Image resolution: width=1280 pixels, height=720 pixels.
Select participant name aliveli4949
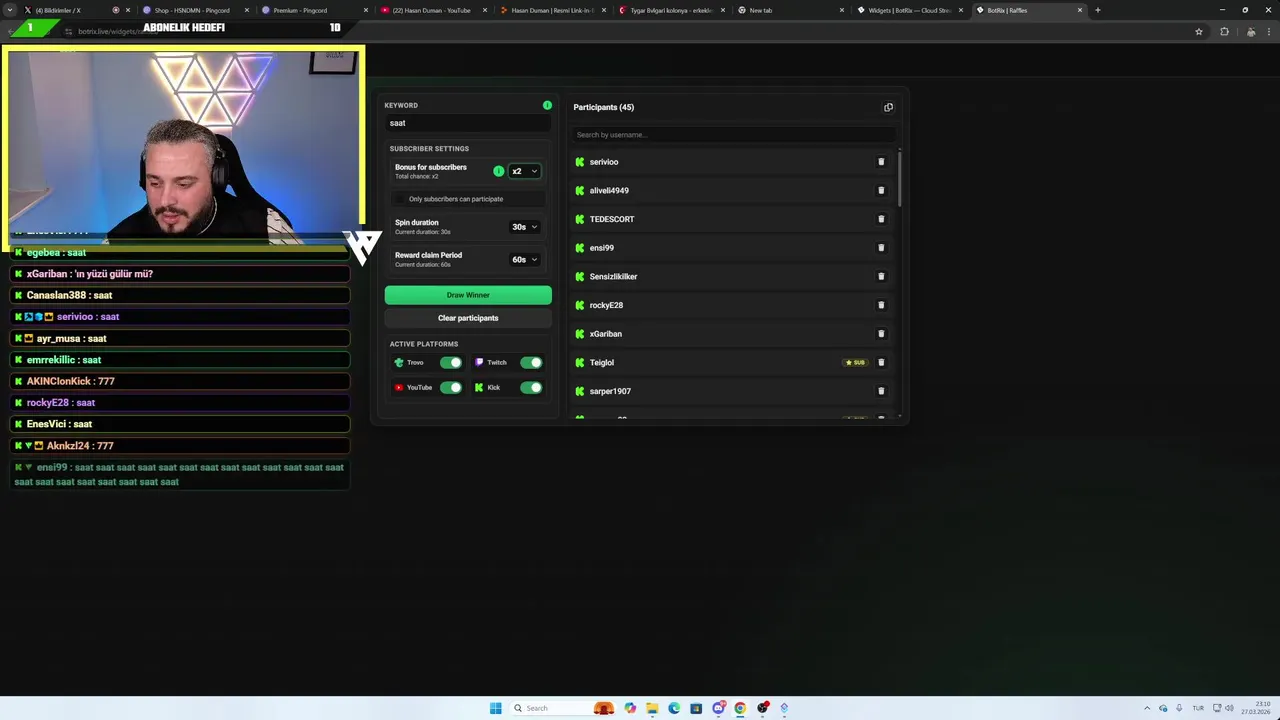pos(609,190)
